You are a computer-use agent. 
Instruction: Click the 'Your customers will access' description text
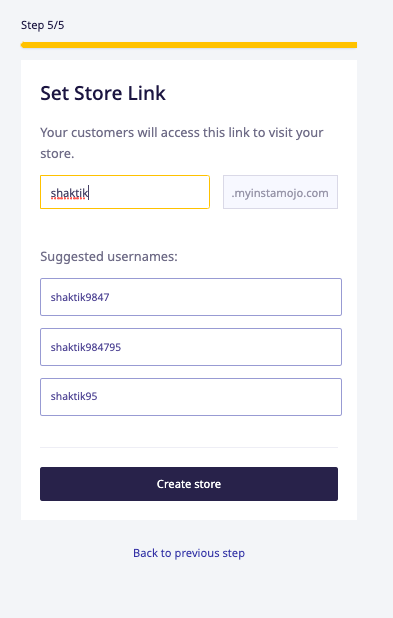pos(182,143)
